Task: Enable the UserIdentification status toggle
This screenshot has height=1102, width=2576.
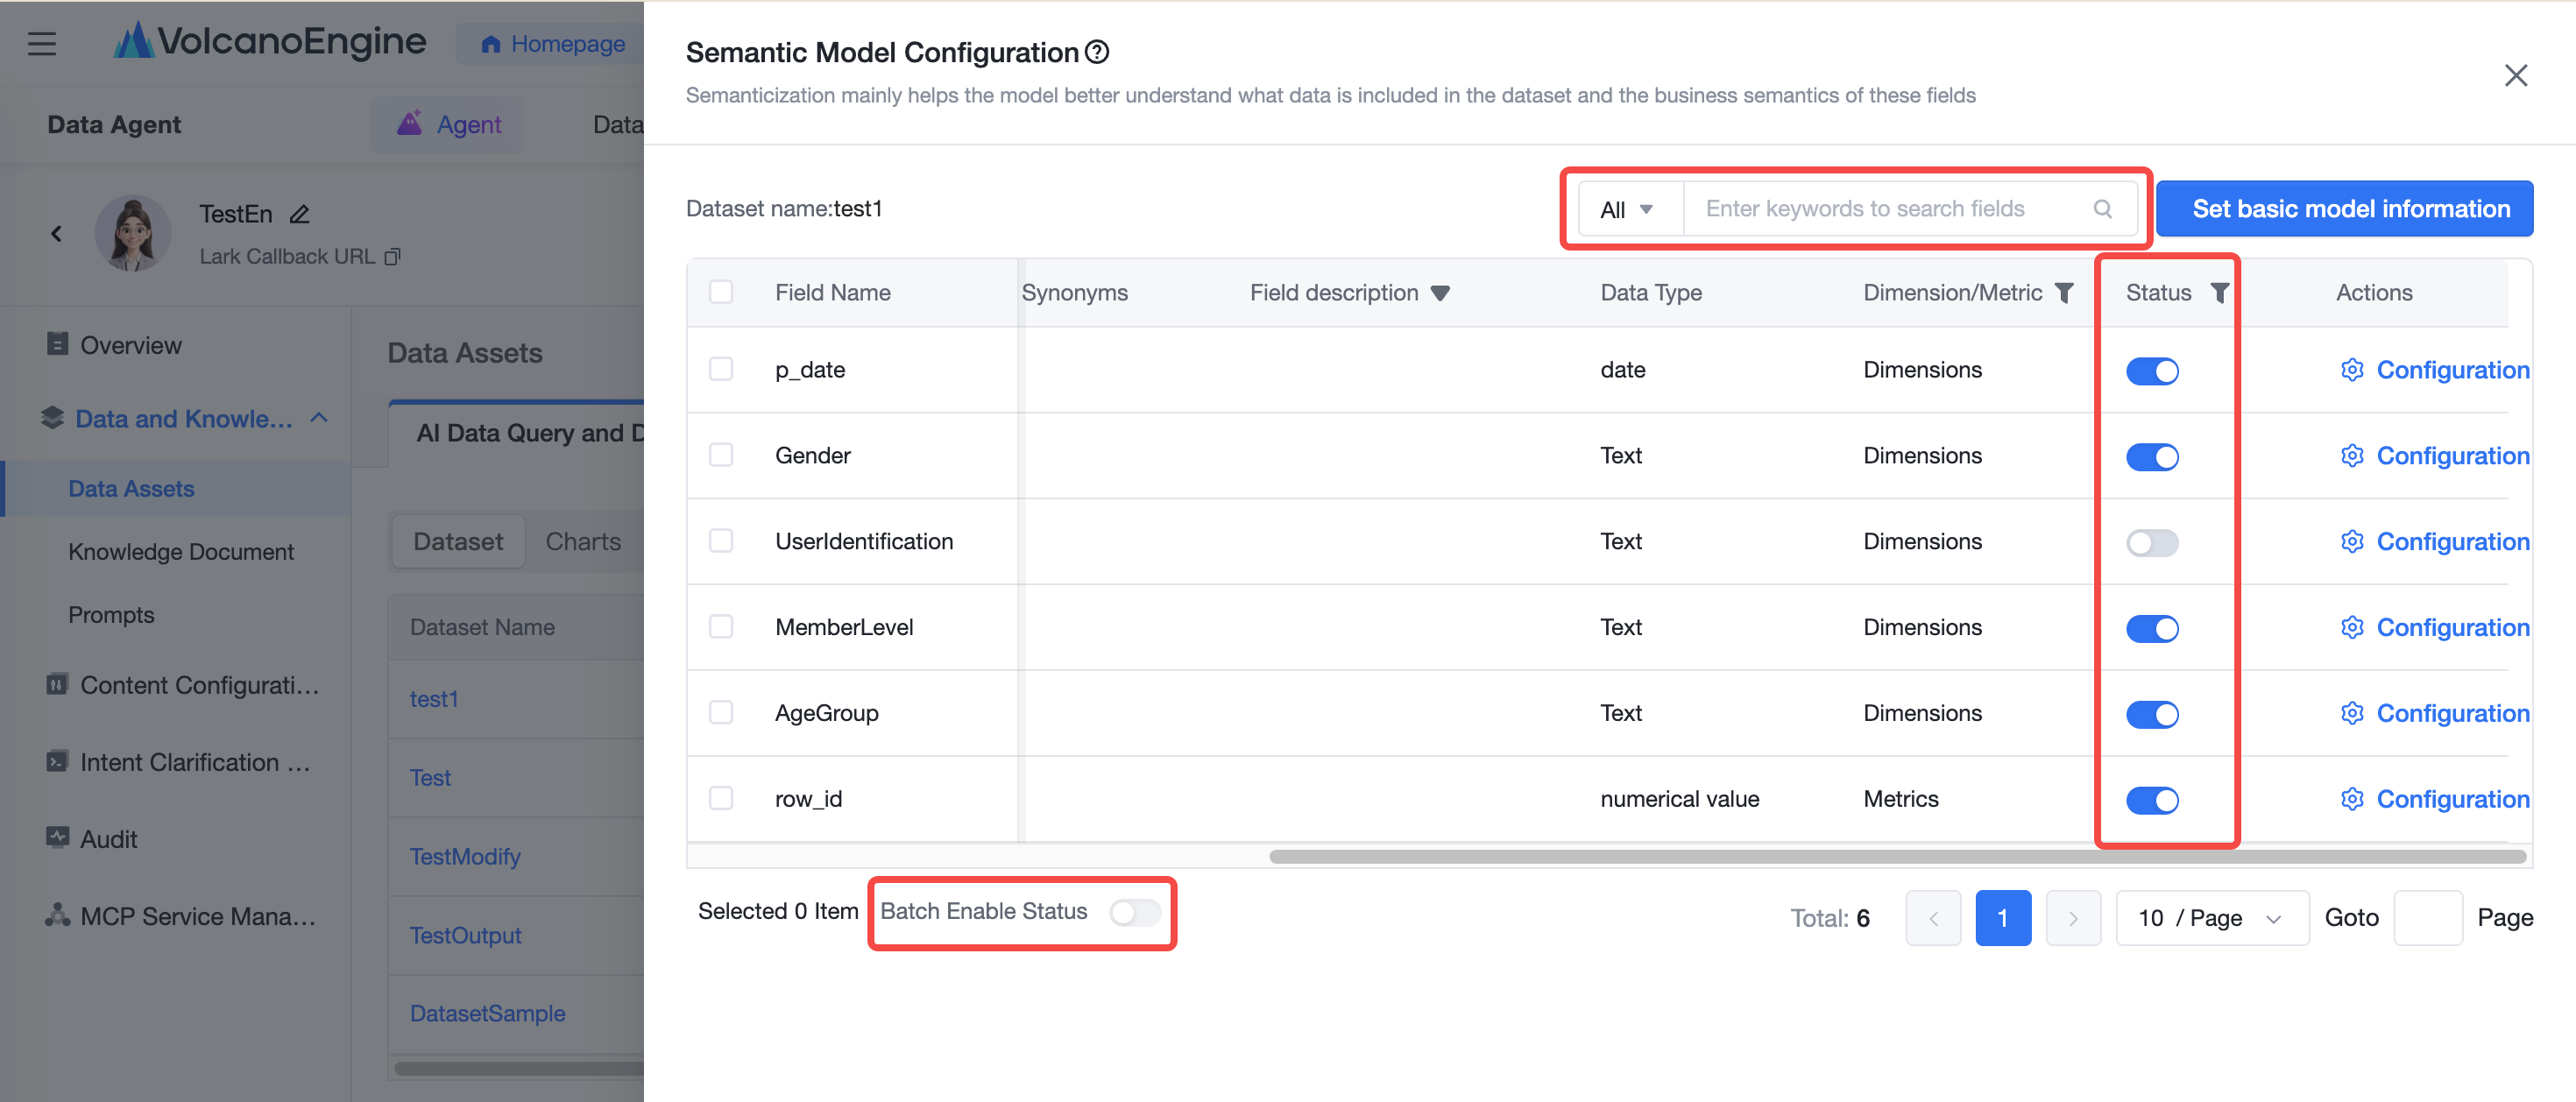Action: [x=2152, y=543]
